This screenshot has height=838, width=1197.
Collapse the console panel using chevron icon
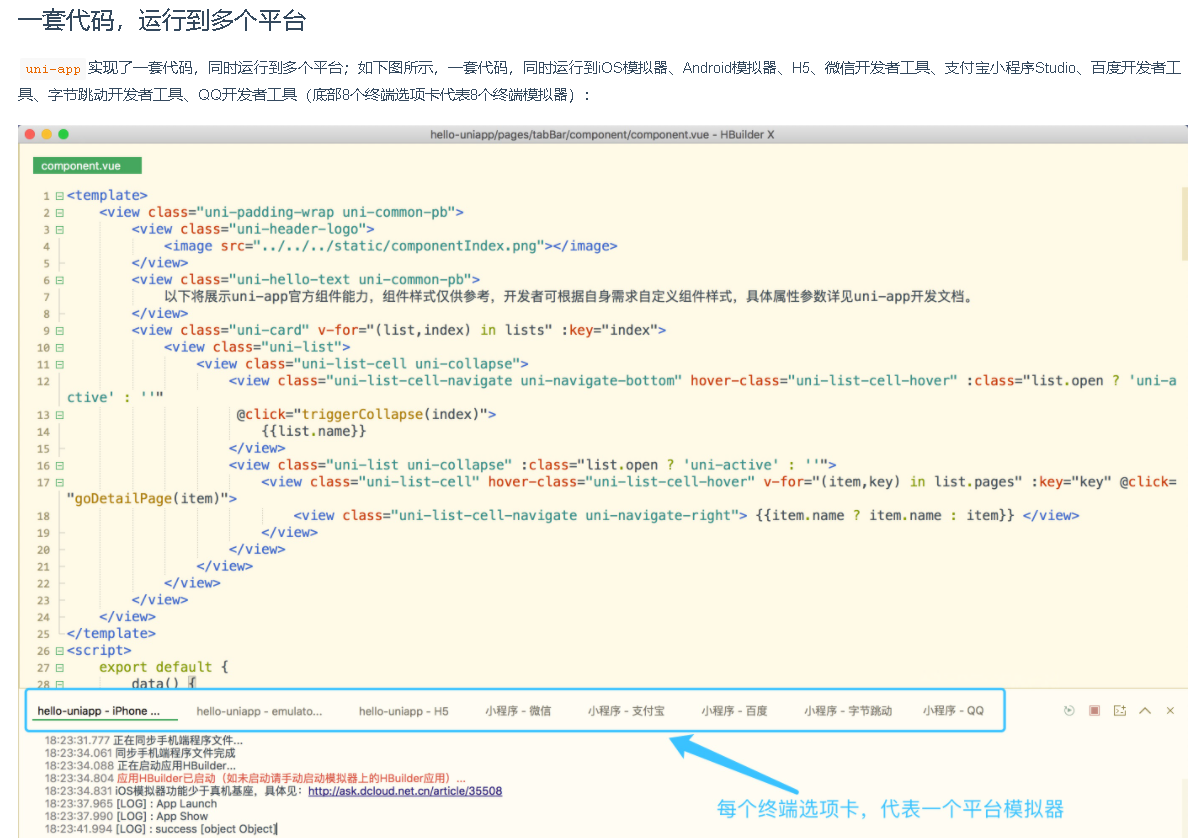pyautogui.click(x=1145, y=710)
